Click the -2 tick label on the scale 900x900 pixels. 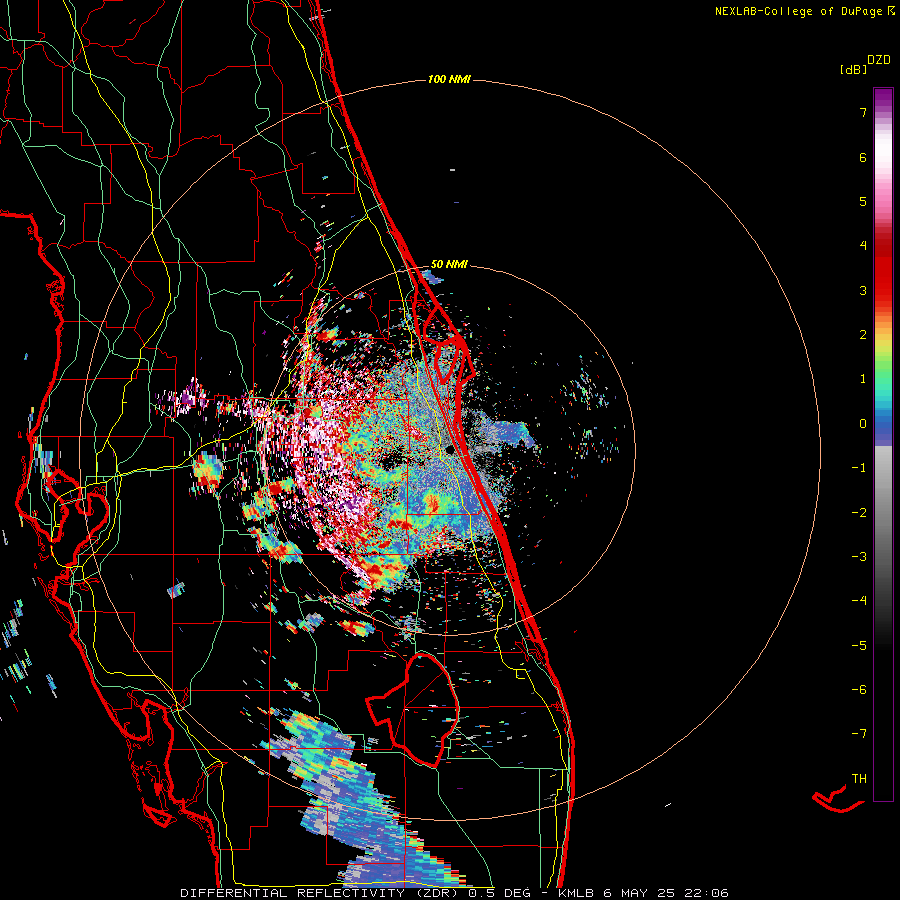pos(859,513)
